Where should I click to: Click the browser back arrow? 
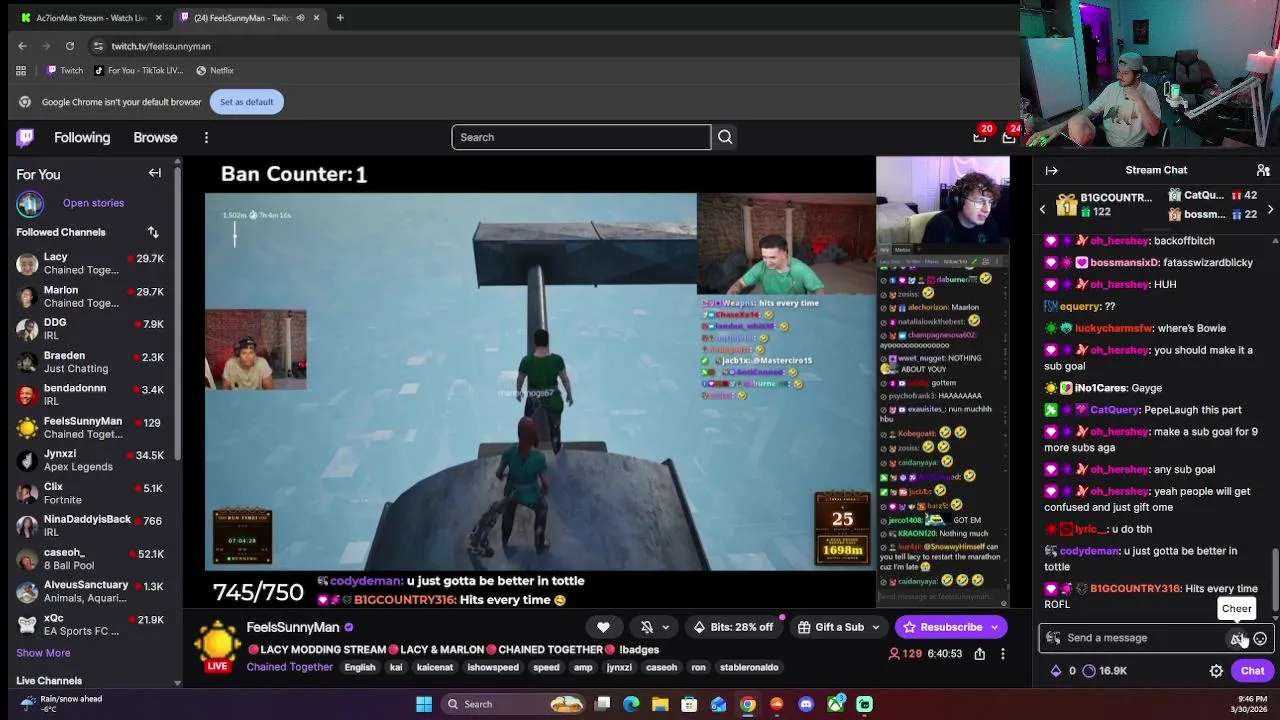tap(22, 46)
